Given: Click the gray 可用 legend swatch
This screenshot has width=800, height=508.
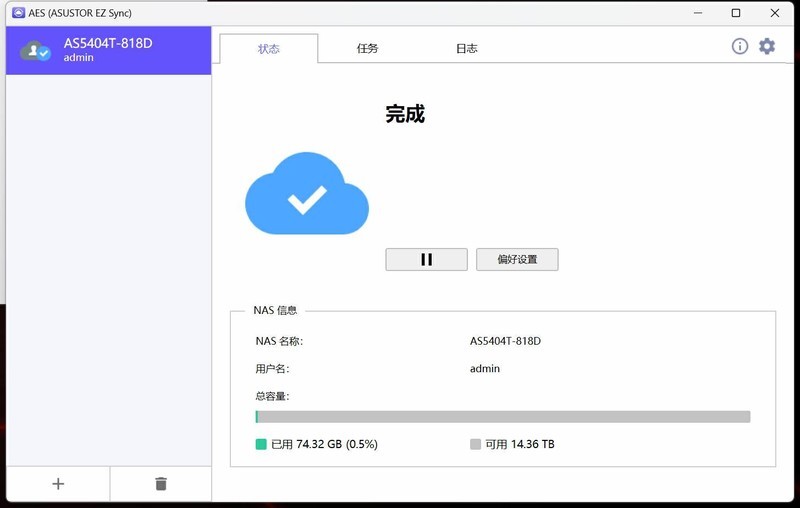Looking at the screenshot, I should pos(475,444).
